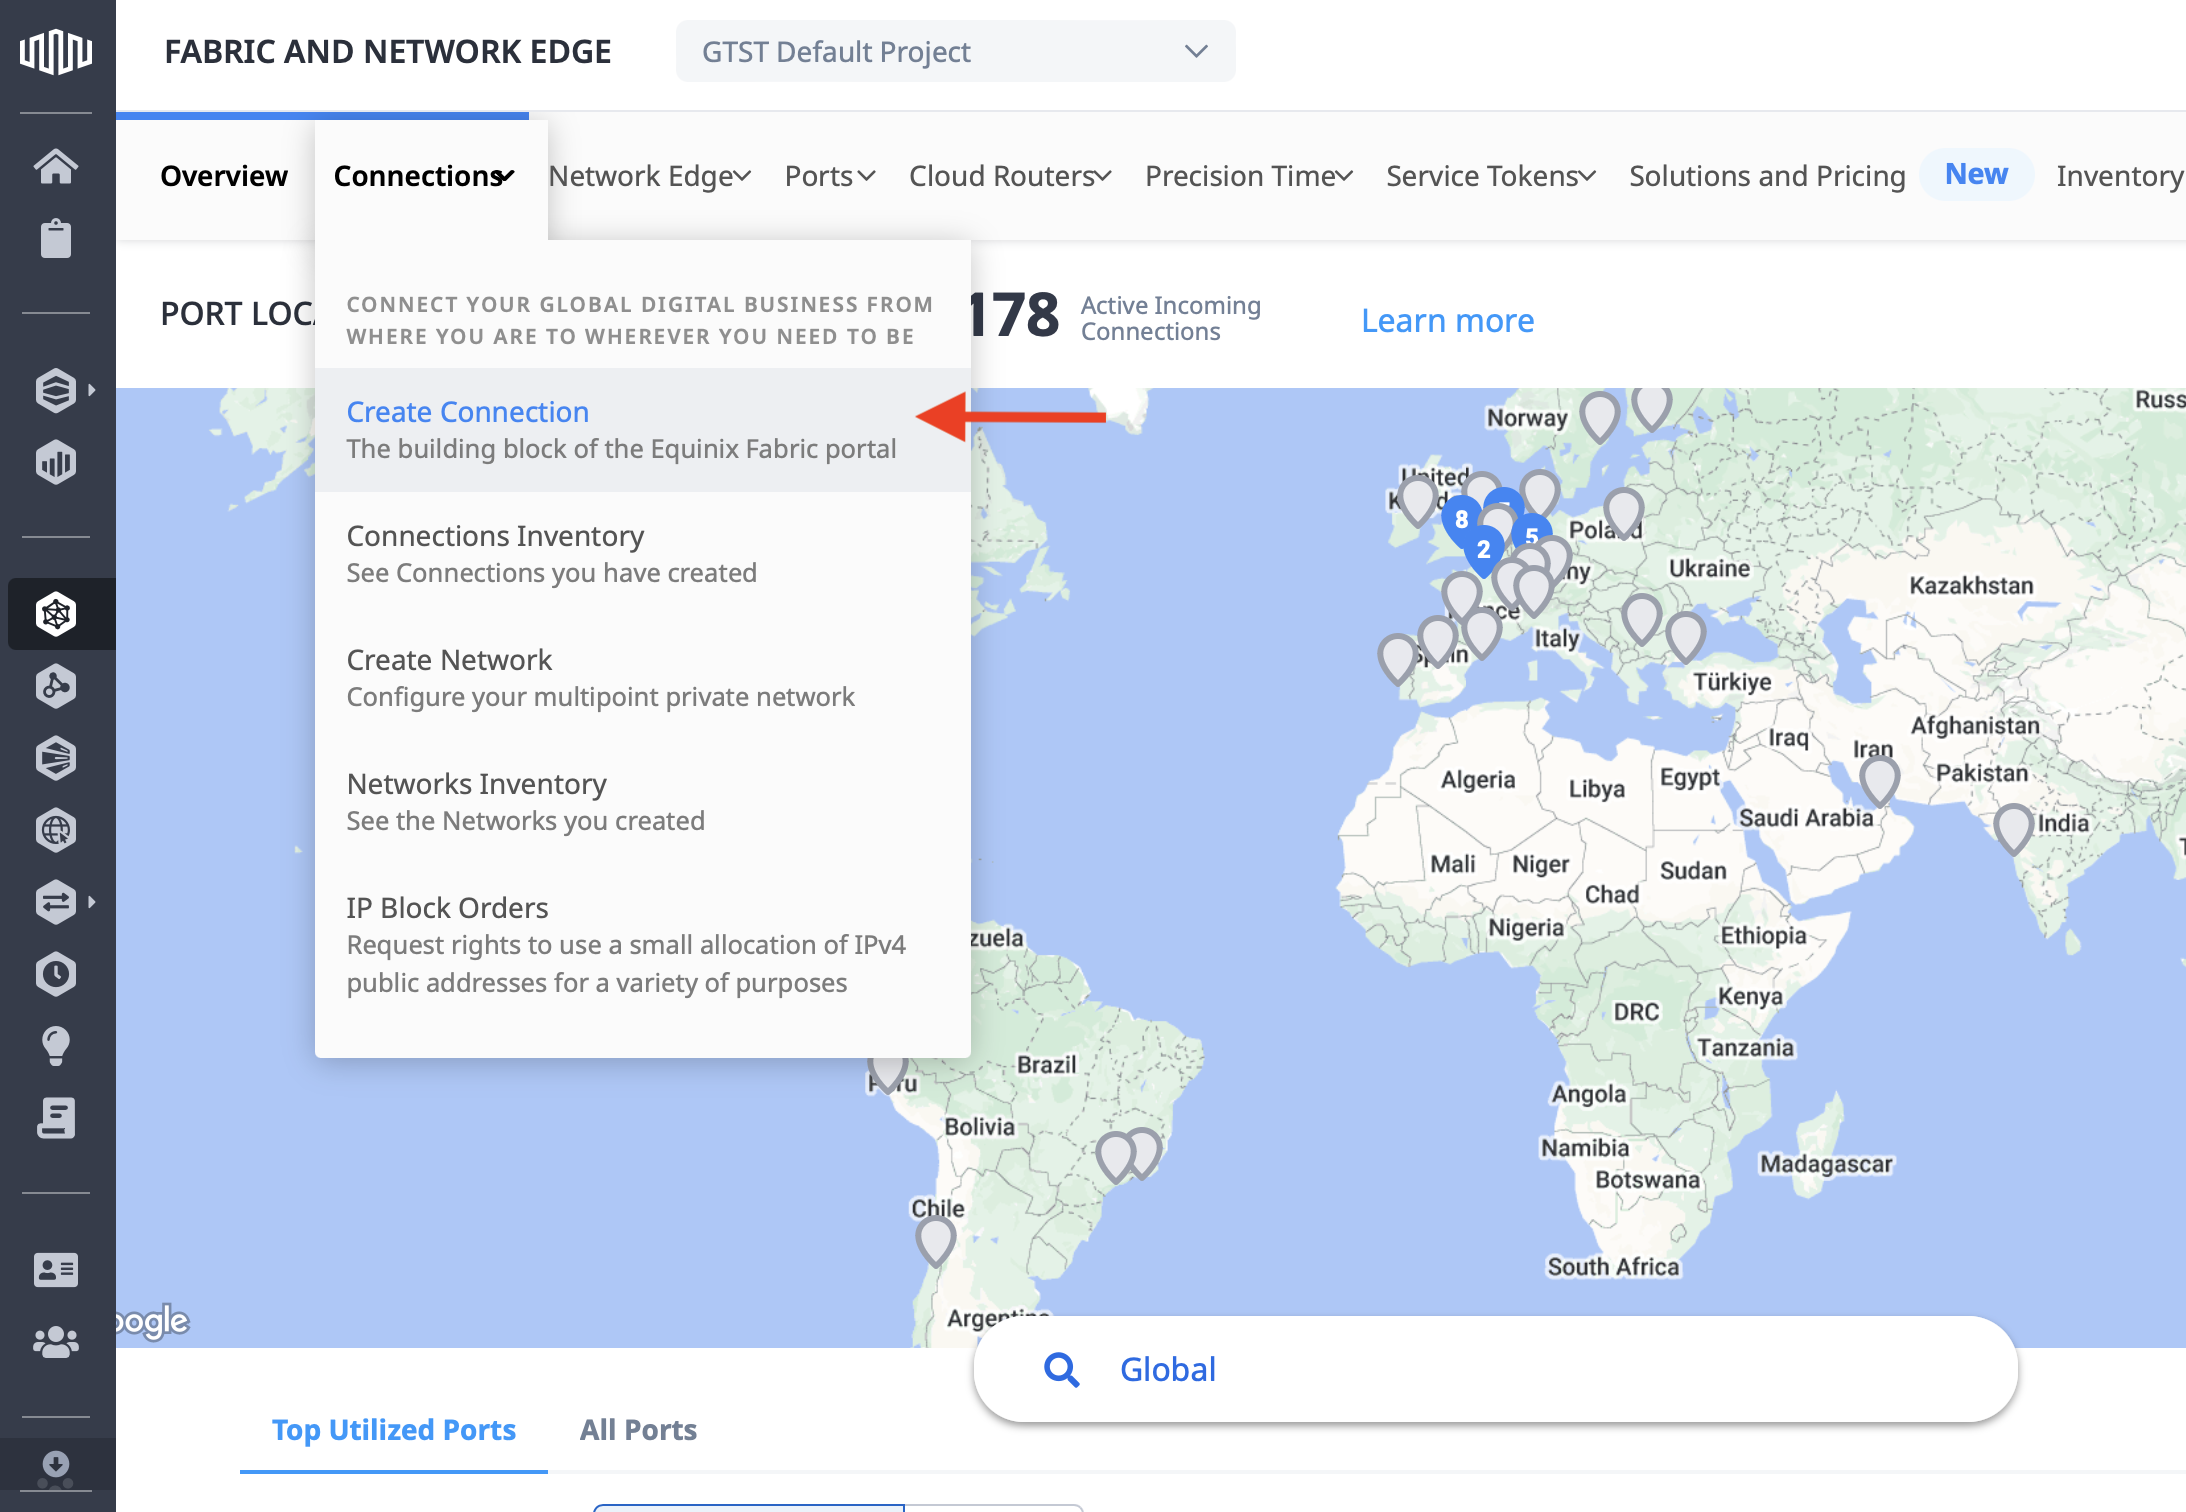Image resolution: width=2186 pixels, height=1512 pixels.
Task: Open the bar chart hexagon icon
Action: 56,462
